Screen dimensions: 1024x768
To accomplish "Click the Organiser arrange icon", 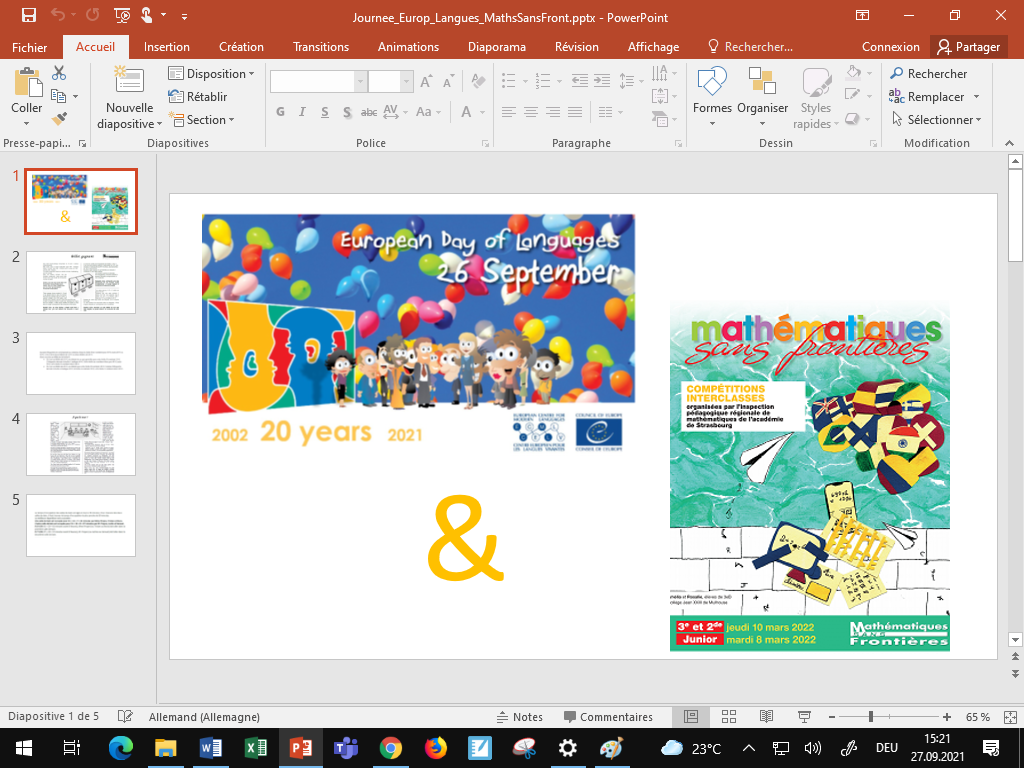I will click(762, 98).
